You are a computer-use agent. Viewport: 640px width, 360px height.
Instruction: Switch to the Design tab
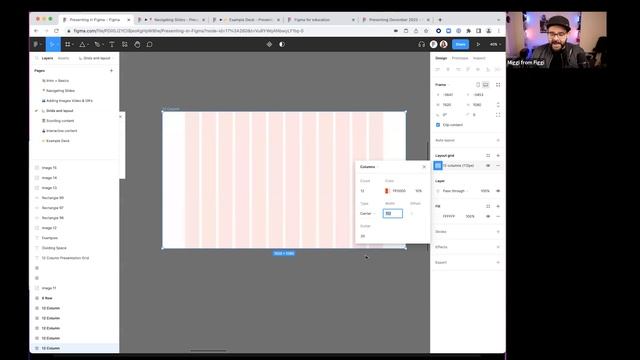[441, 58]
